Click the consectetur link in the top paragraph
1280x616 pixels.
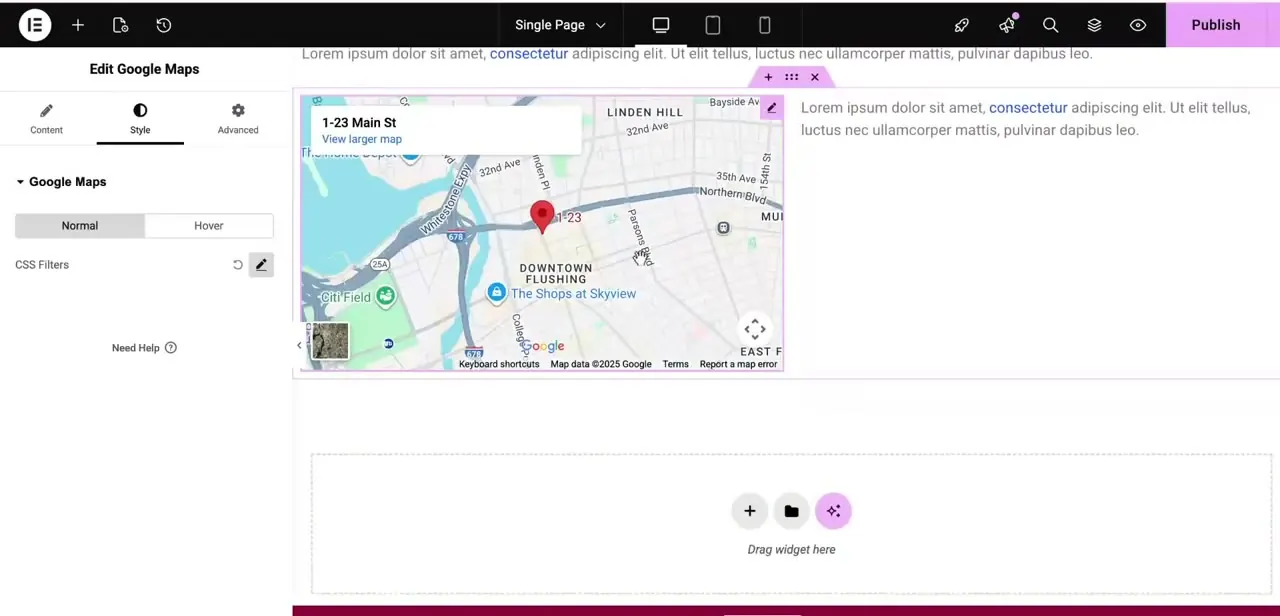tap(529, 54)
